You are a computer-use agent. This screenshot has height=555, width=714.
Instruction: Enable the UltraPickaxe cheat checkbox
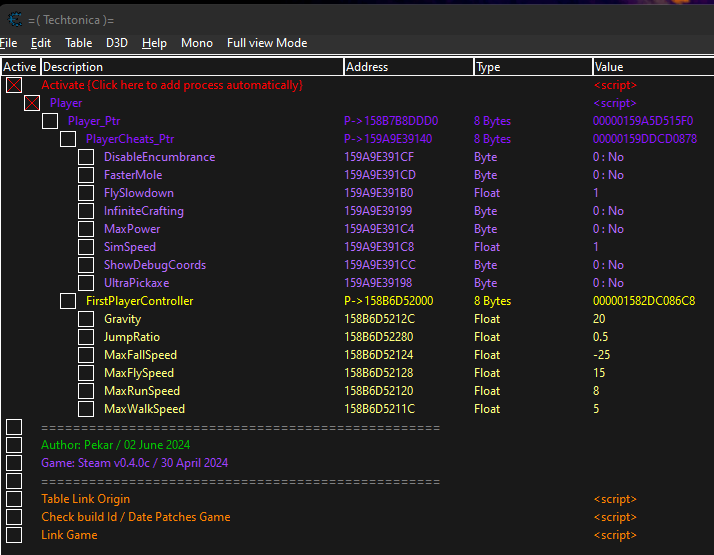tap(86, 283)
